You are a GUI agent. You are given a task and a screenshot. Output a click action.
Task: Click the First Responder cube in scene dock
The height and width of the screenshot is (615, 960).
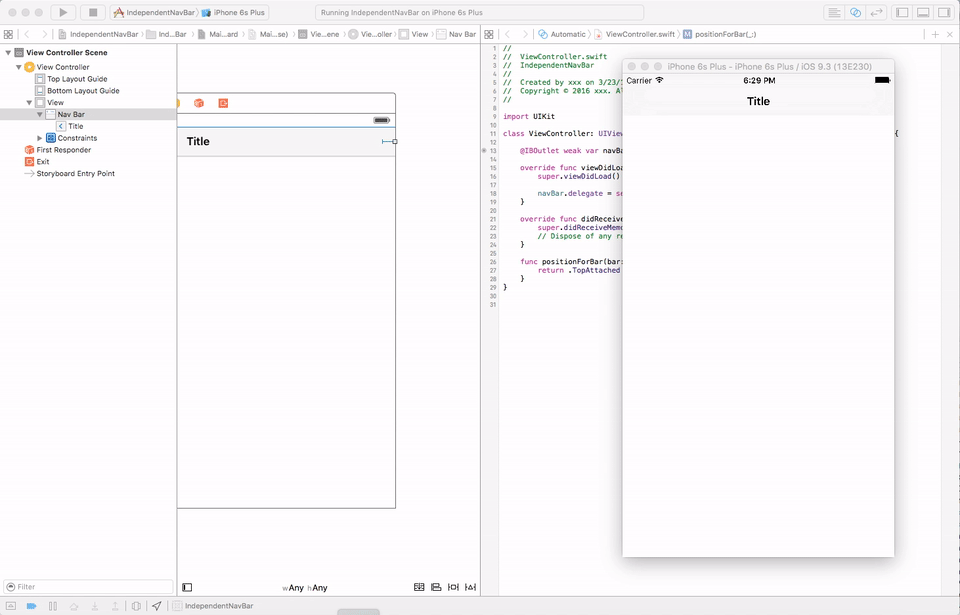coord(199,103)
